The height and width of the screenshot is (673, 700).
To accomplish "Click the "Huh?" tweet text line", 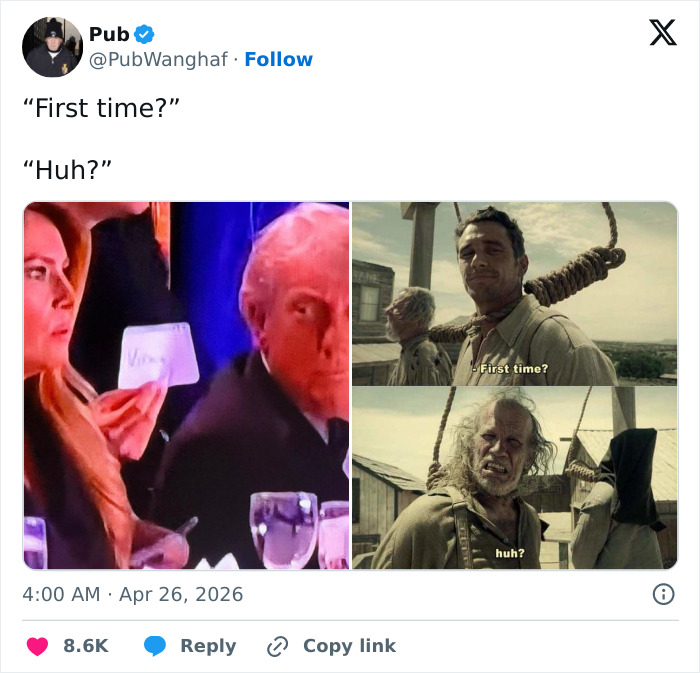I will click(x=66, y=169).
